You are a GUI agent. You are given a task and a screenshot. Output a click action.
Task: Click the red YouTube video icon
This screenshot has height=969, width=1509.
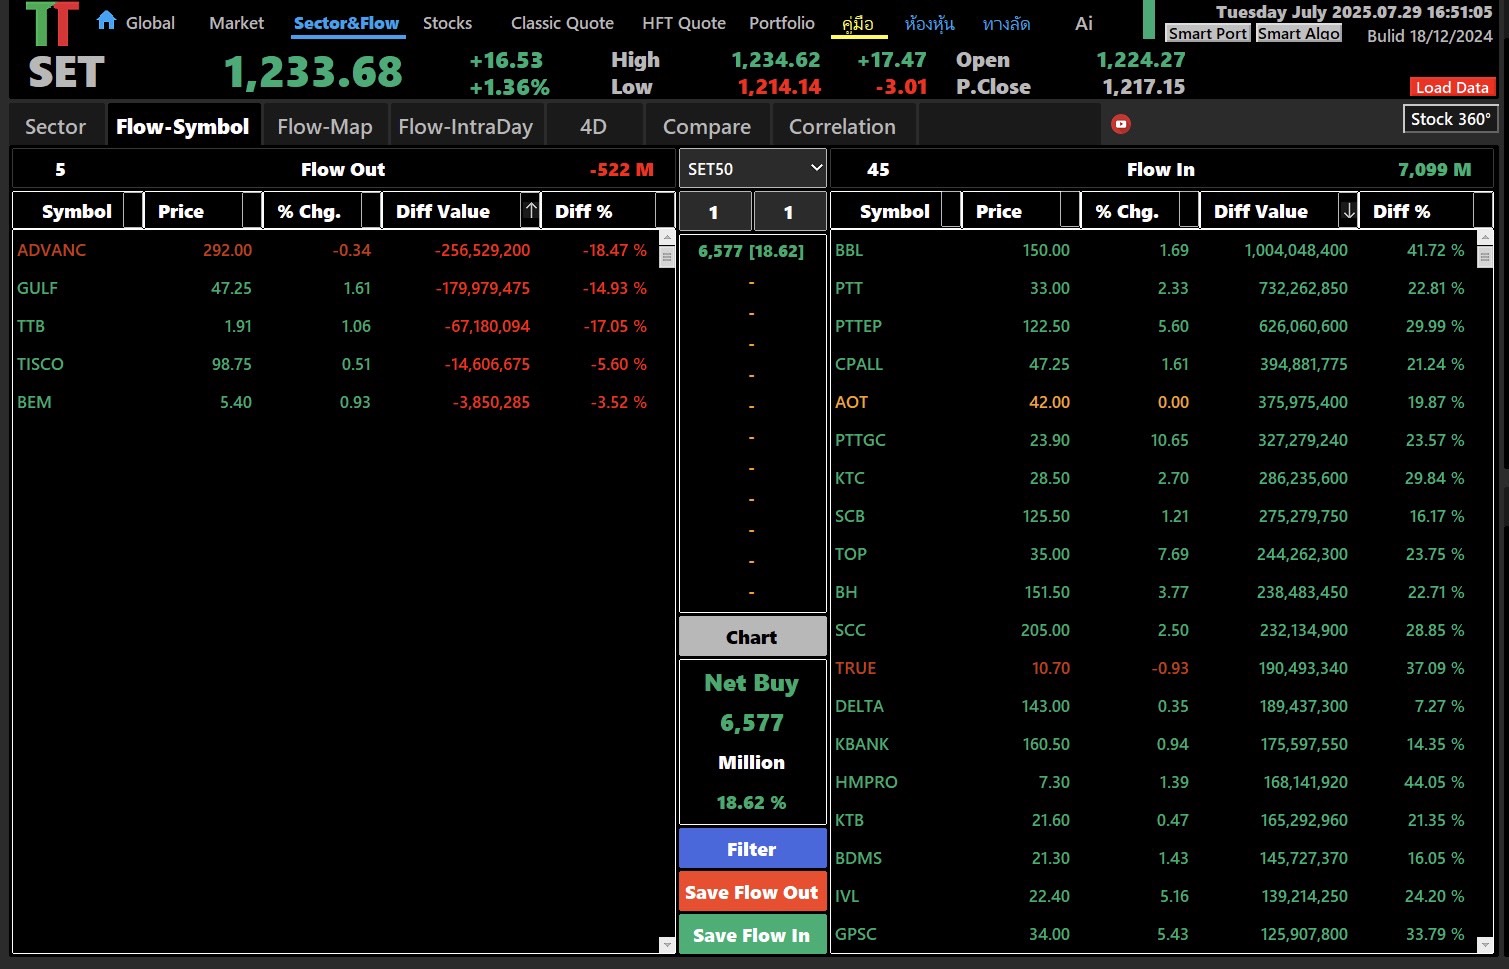coord(1121,124)
